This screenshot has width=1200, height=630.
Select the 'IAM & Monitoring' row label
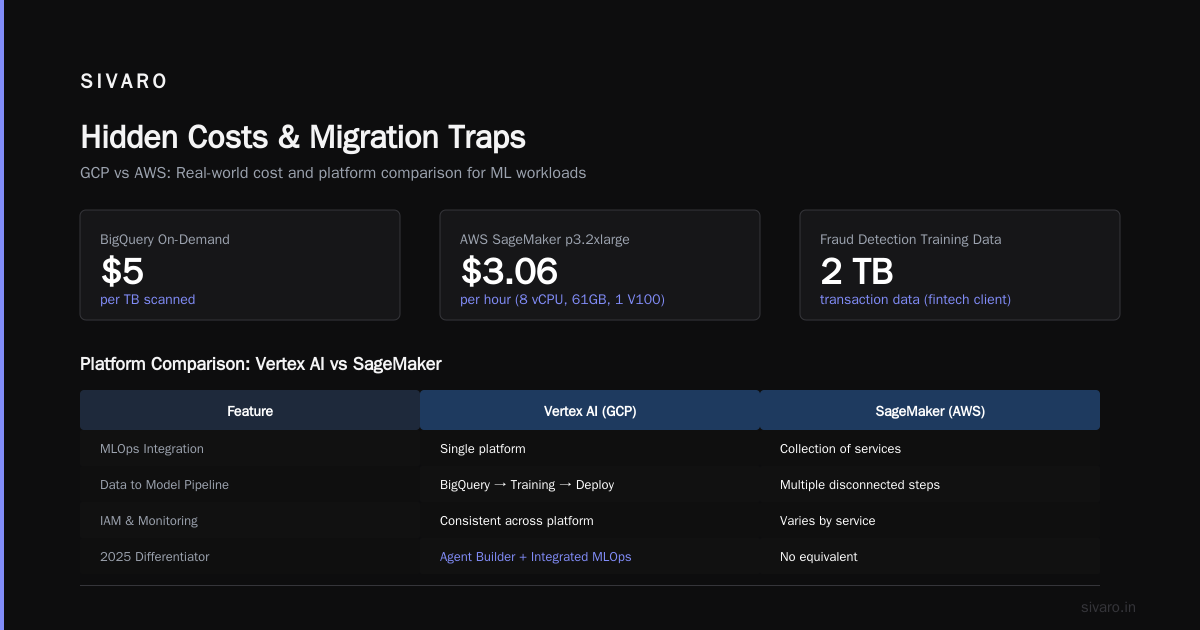click(149, 521)
